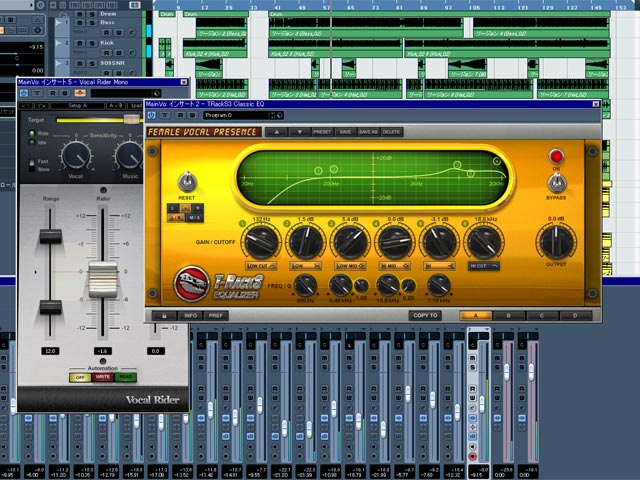Click SAVE preset button
The image size is (640, 480).
345,132
